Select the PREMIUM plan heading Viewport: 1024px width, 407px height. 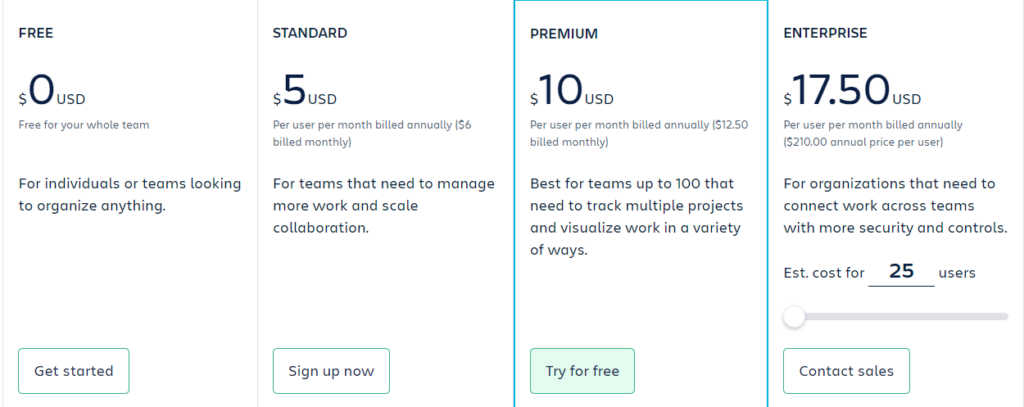tap(564, 34)
